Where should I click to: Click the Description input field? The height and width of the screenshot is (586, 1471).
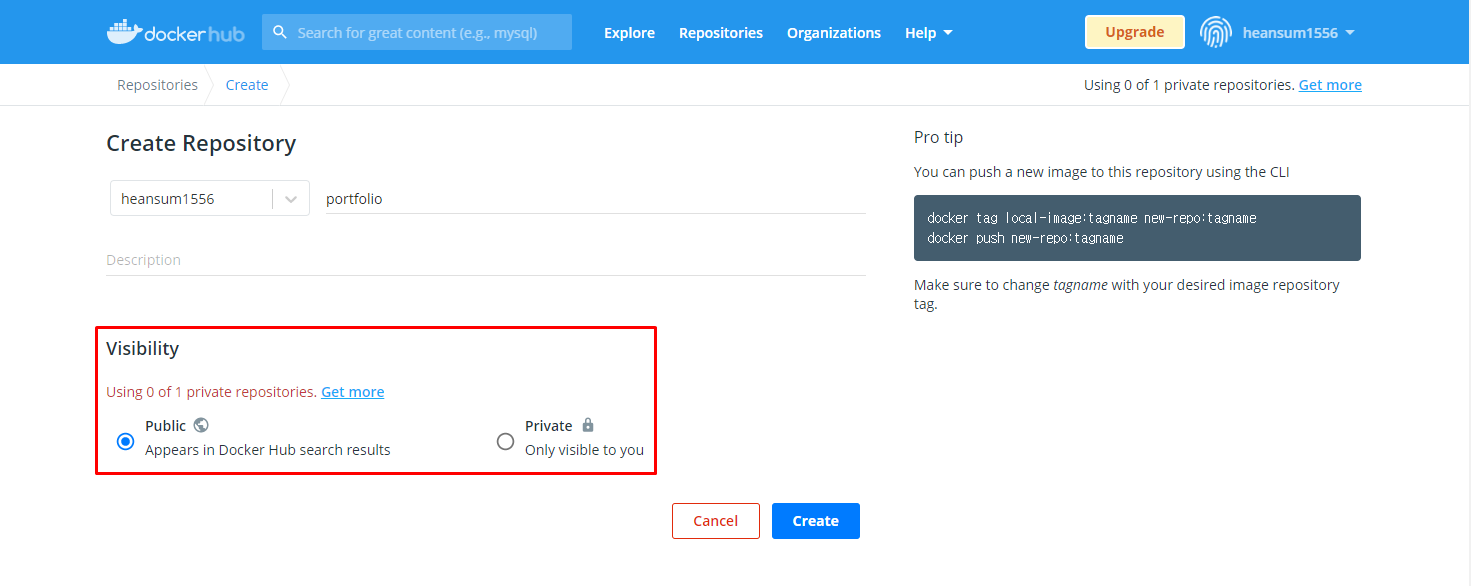[486, 260]
